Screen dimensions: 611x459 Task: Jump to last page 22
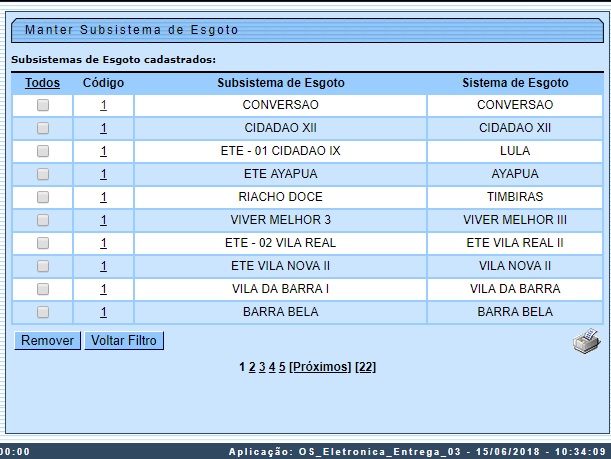point(365,367)
